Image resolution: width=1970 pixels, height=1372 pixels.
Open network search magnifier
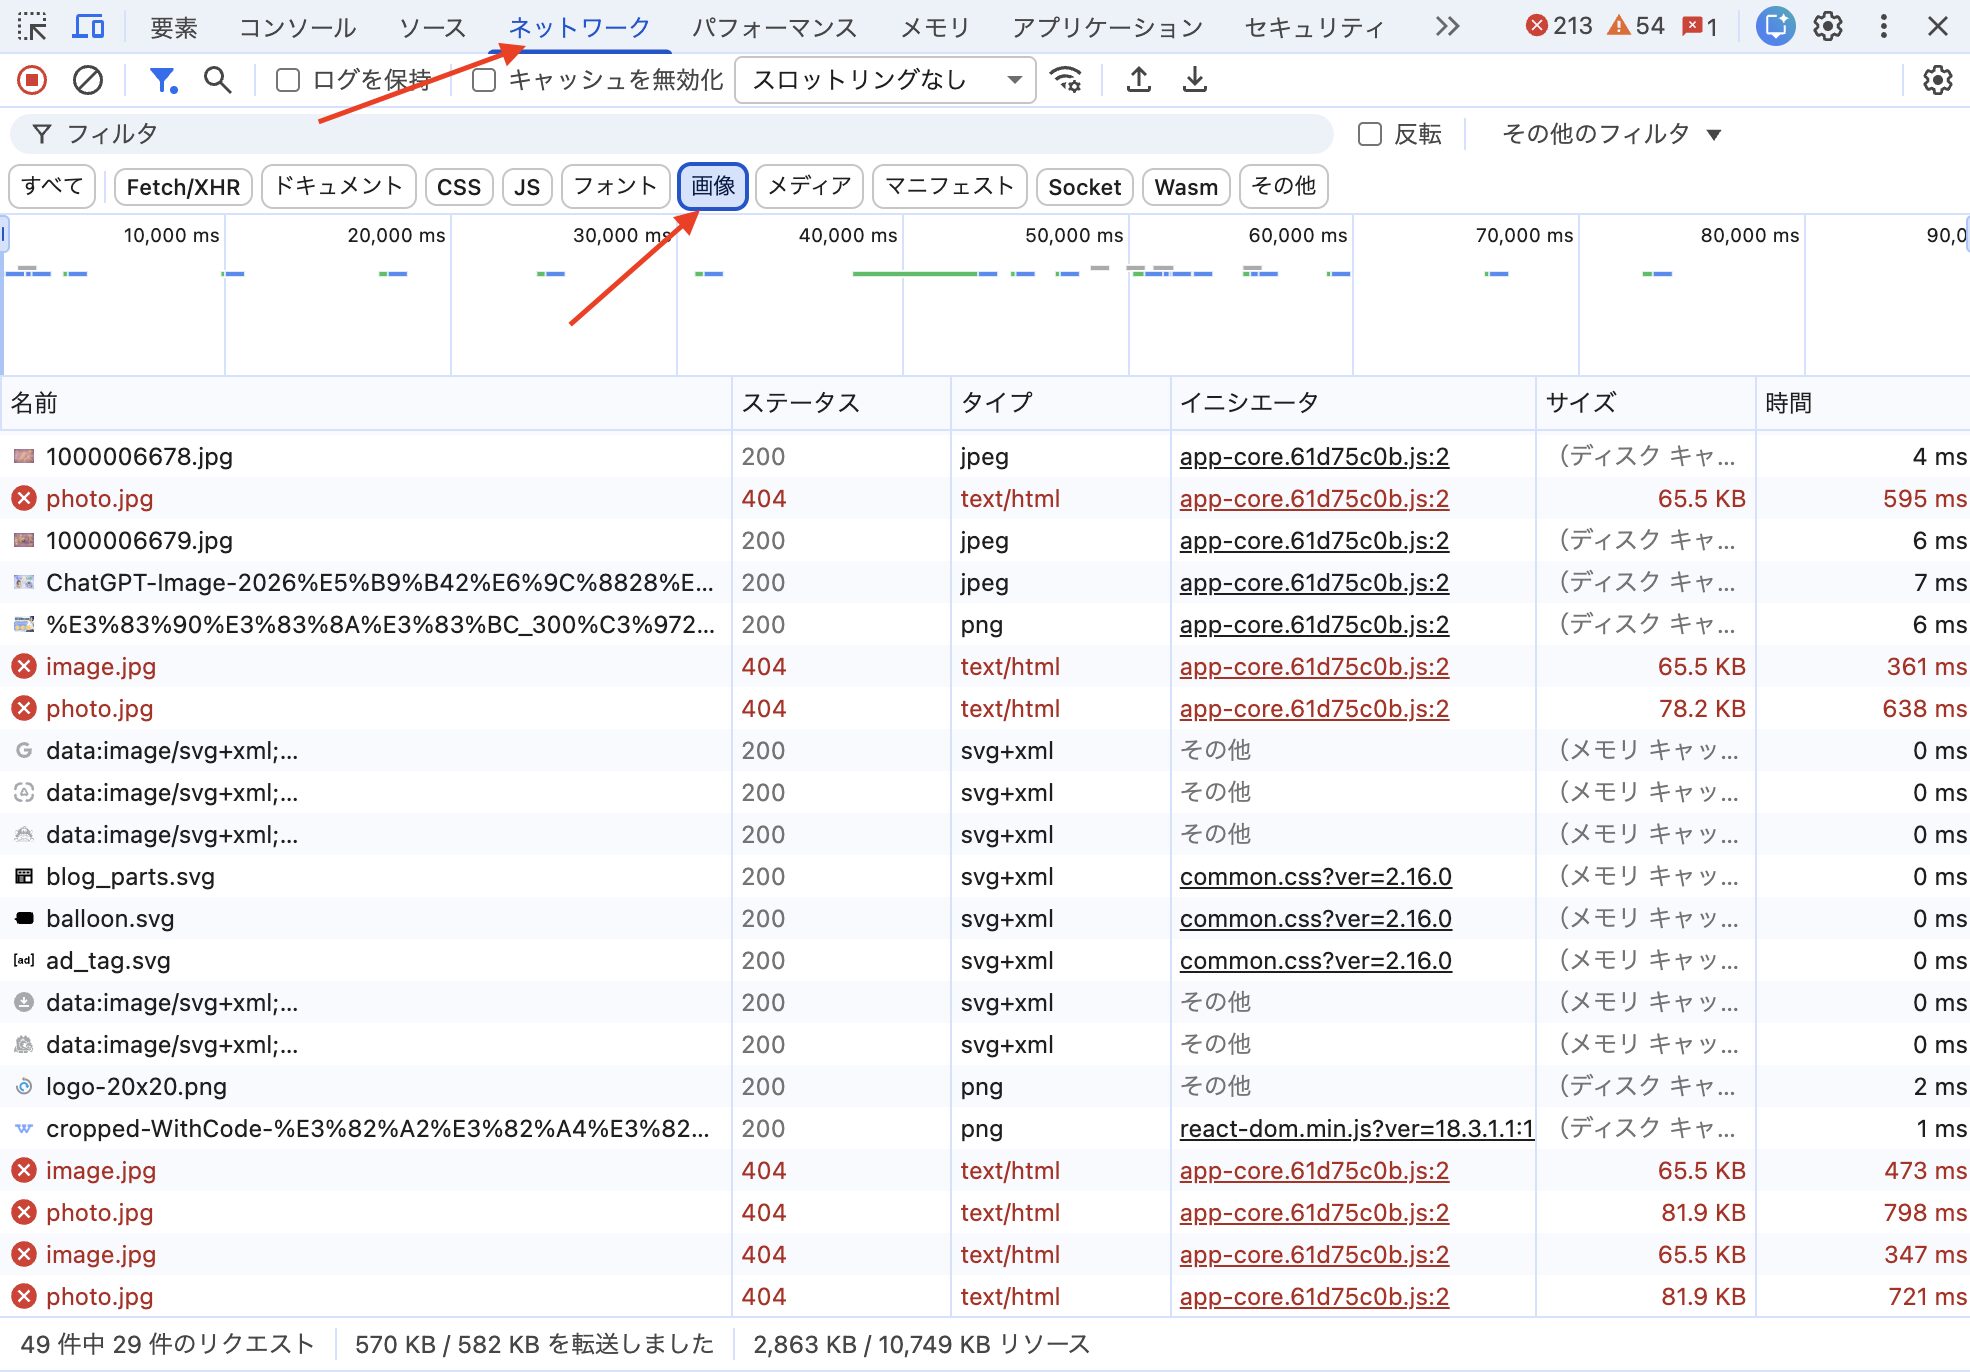coord(217,80)
